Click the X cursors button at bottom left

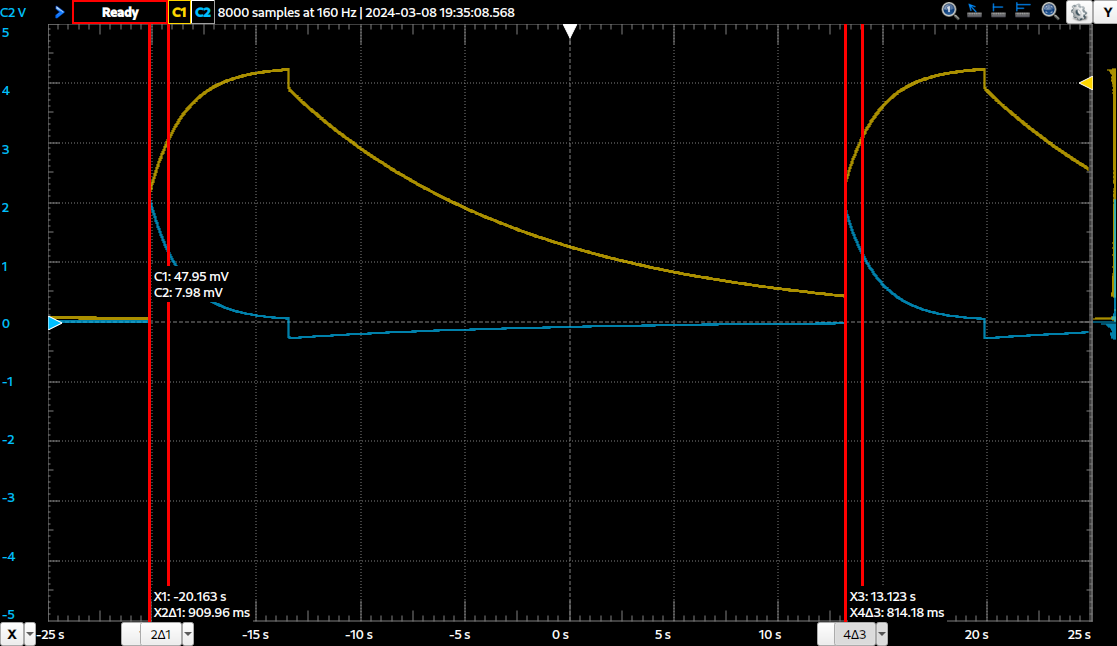pyautogui.click(x=12, y=635)
